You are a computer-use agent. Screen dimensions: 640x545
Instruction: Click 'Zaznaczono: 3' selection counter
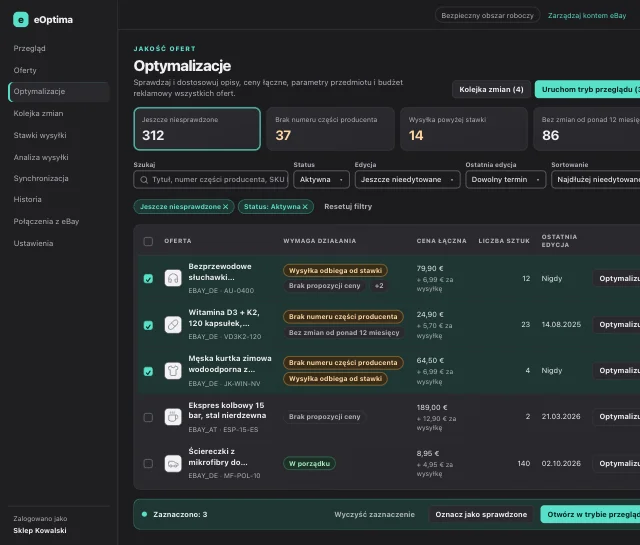[180, 514]
